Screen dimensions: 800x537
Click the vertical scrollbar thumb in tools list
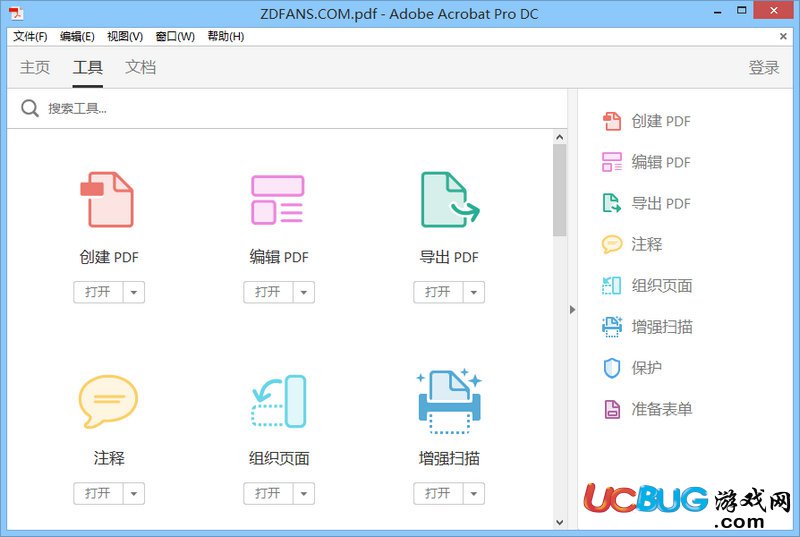tap(559, 190)
